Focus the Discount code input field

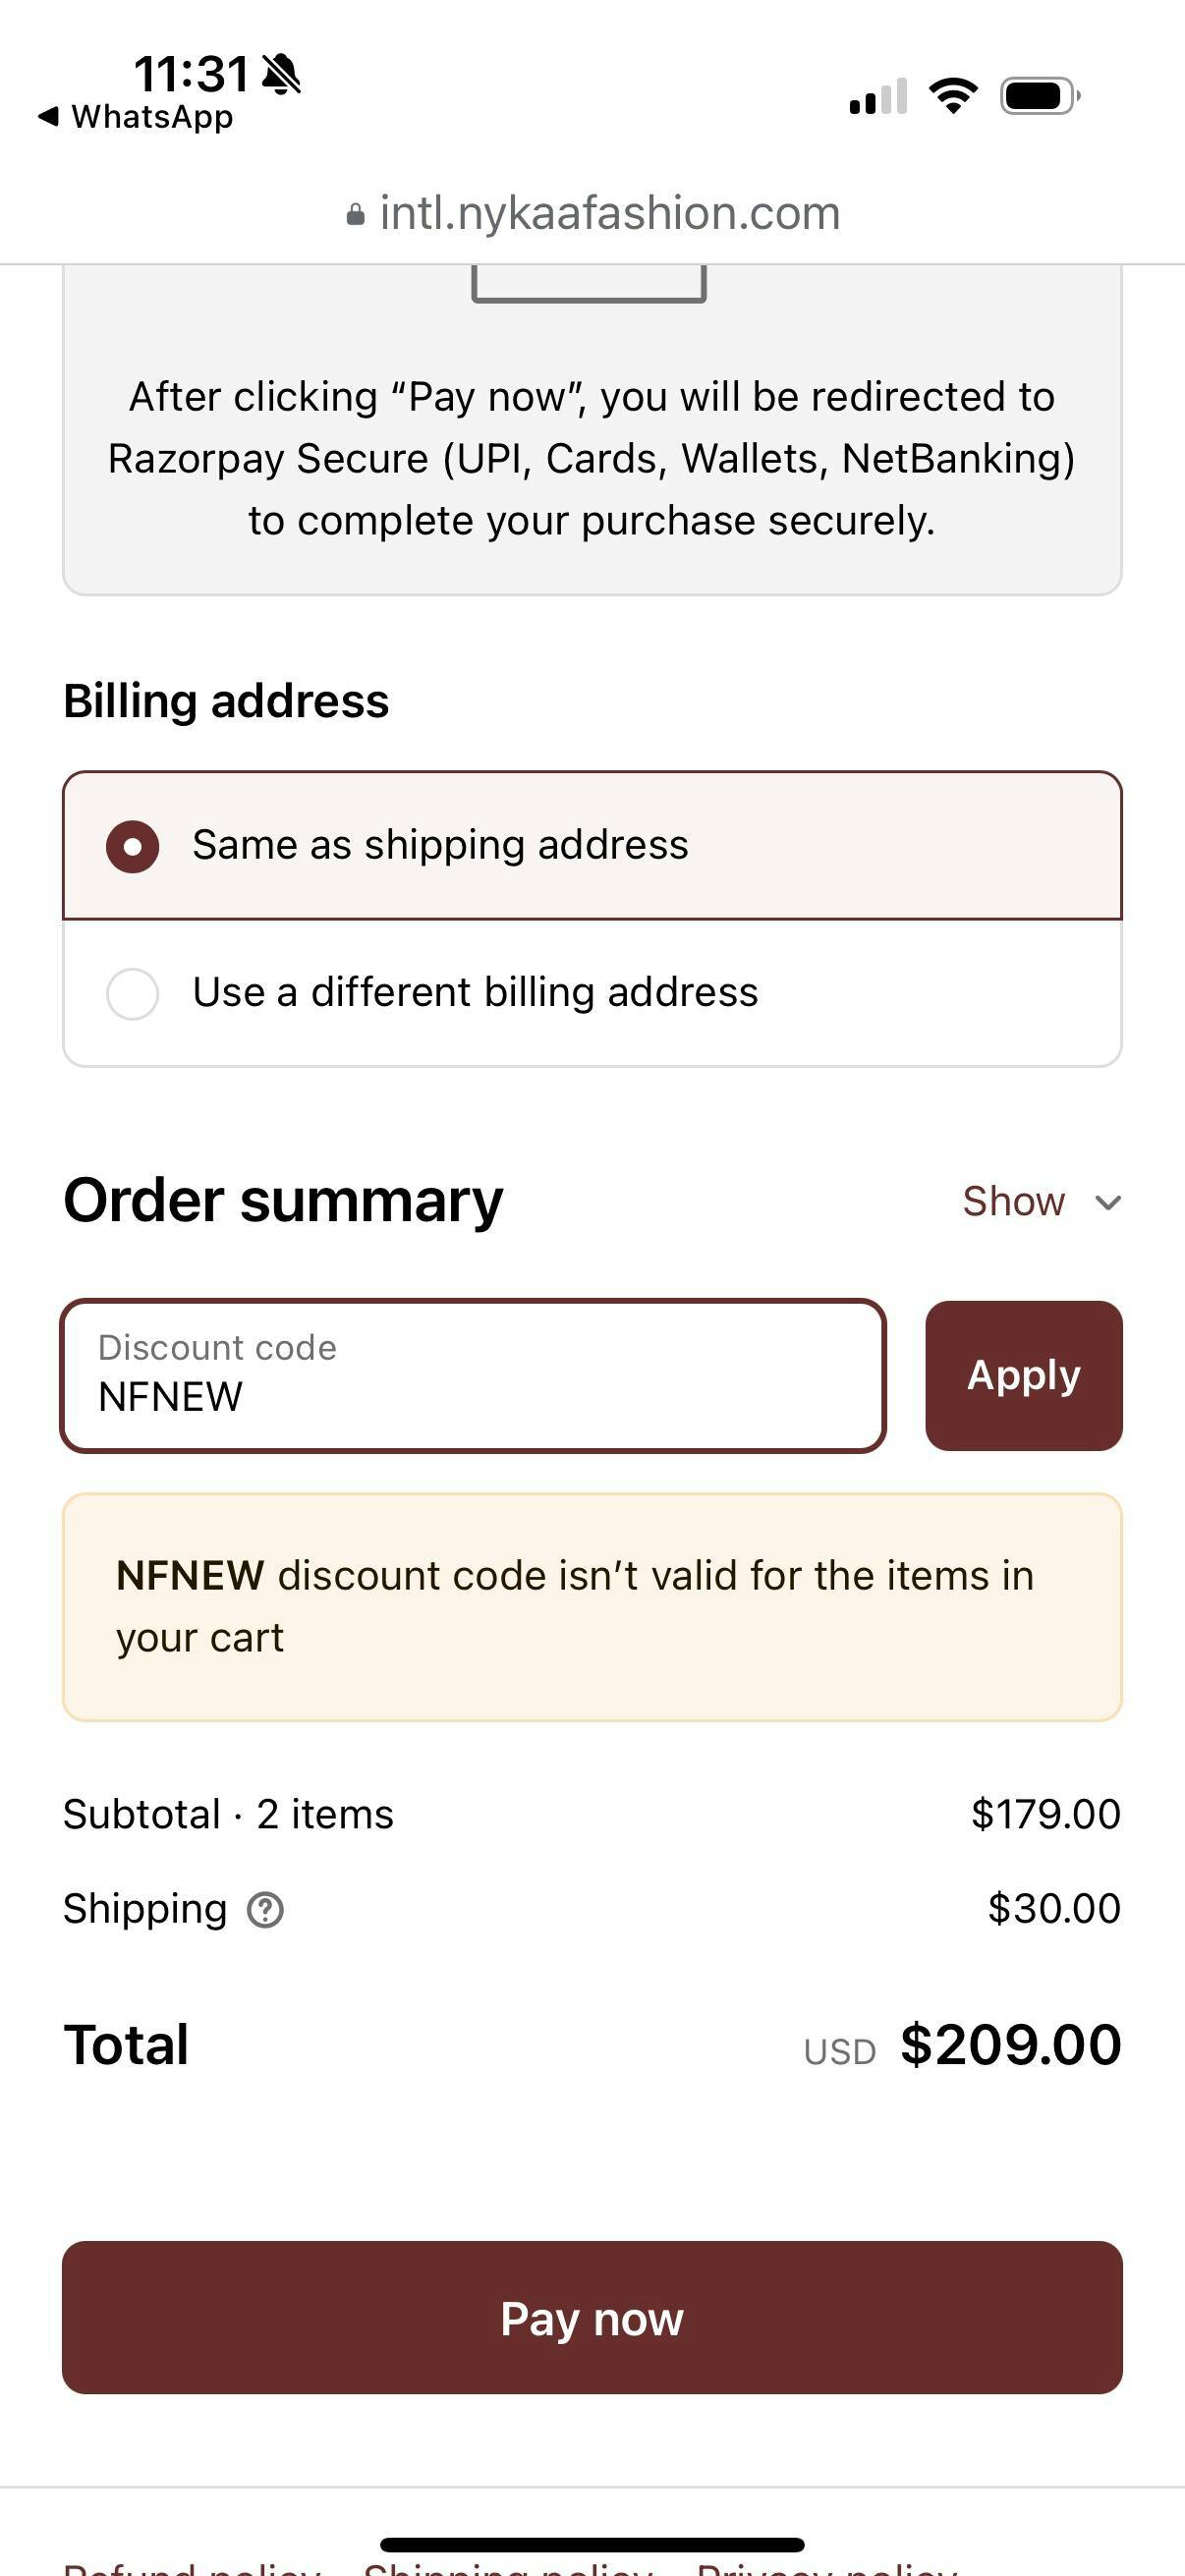pyautogui.click(x=473, y=1376)
